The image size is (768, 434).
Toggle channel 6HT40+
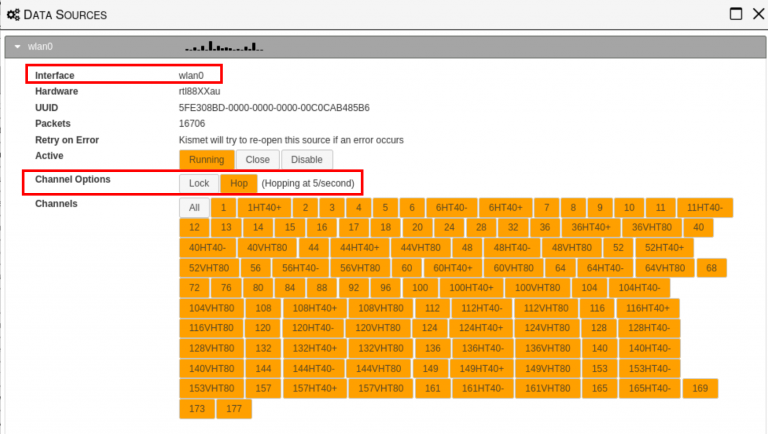[505, 207]
